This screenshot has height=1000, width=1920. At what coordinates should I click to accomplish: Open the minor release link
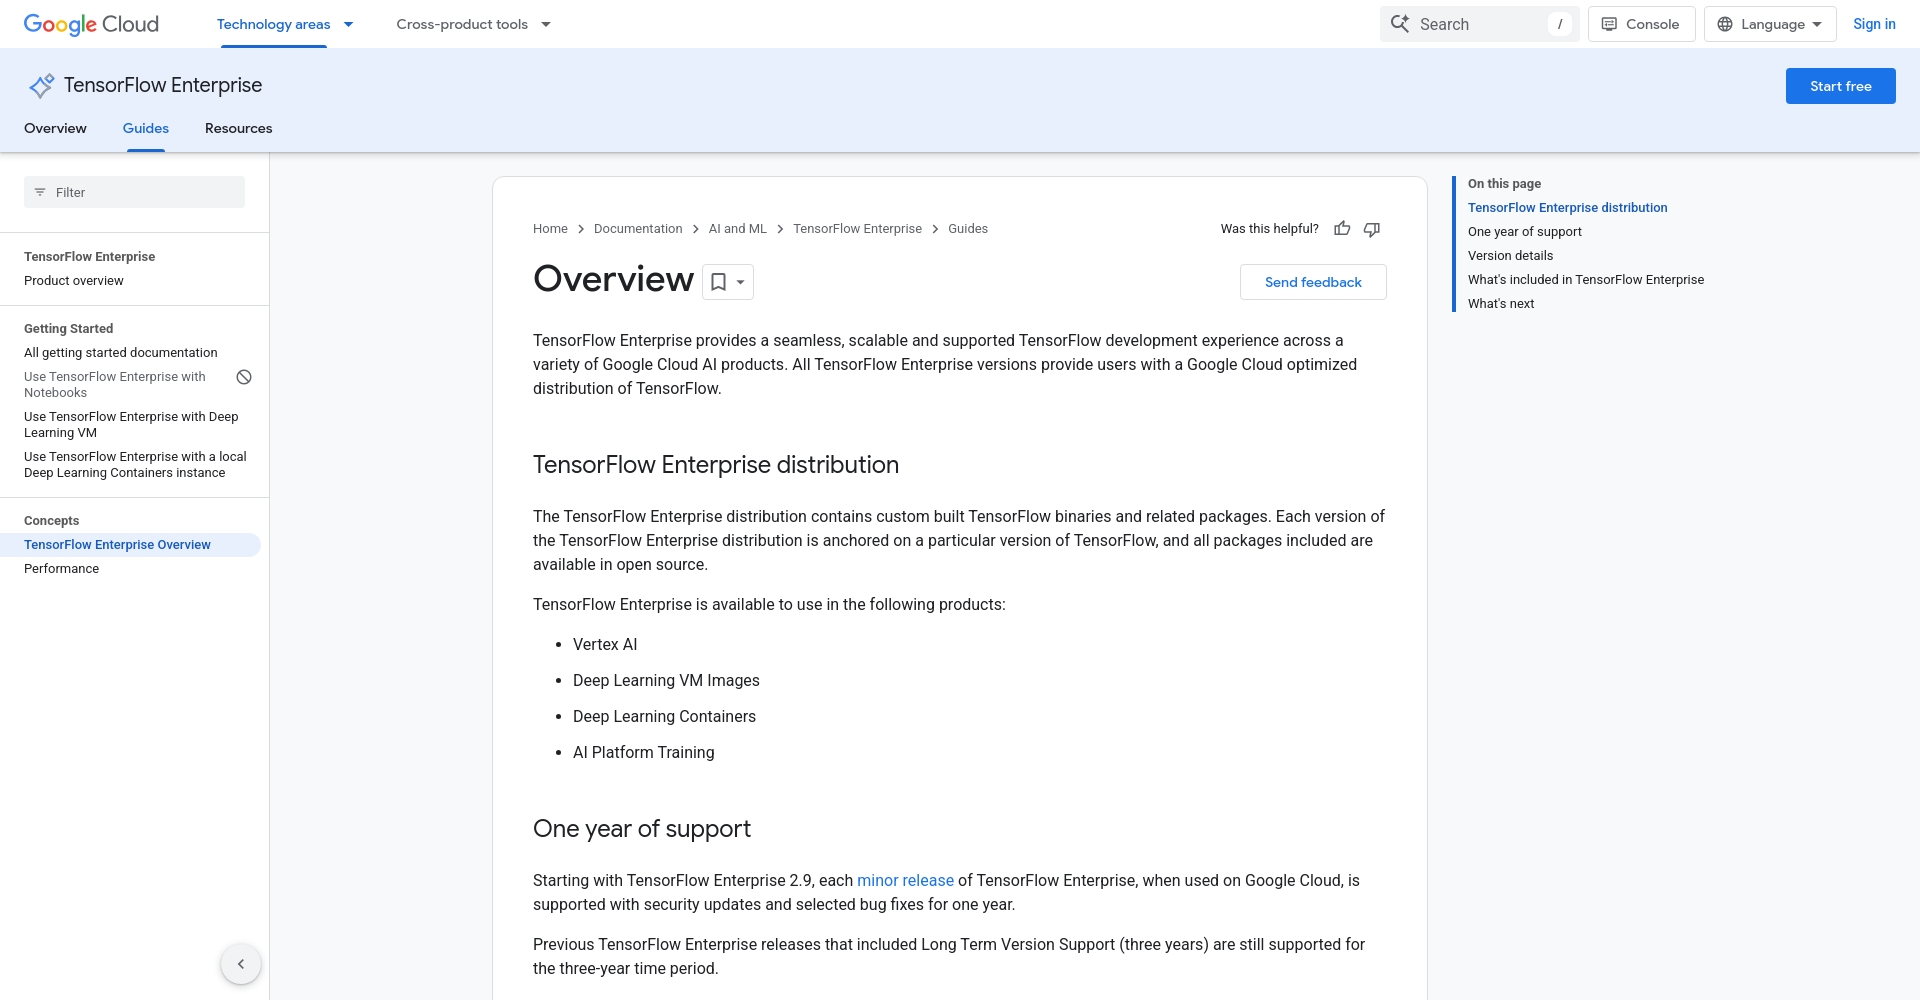905,880
